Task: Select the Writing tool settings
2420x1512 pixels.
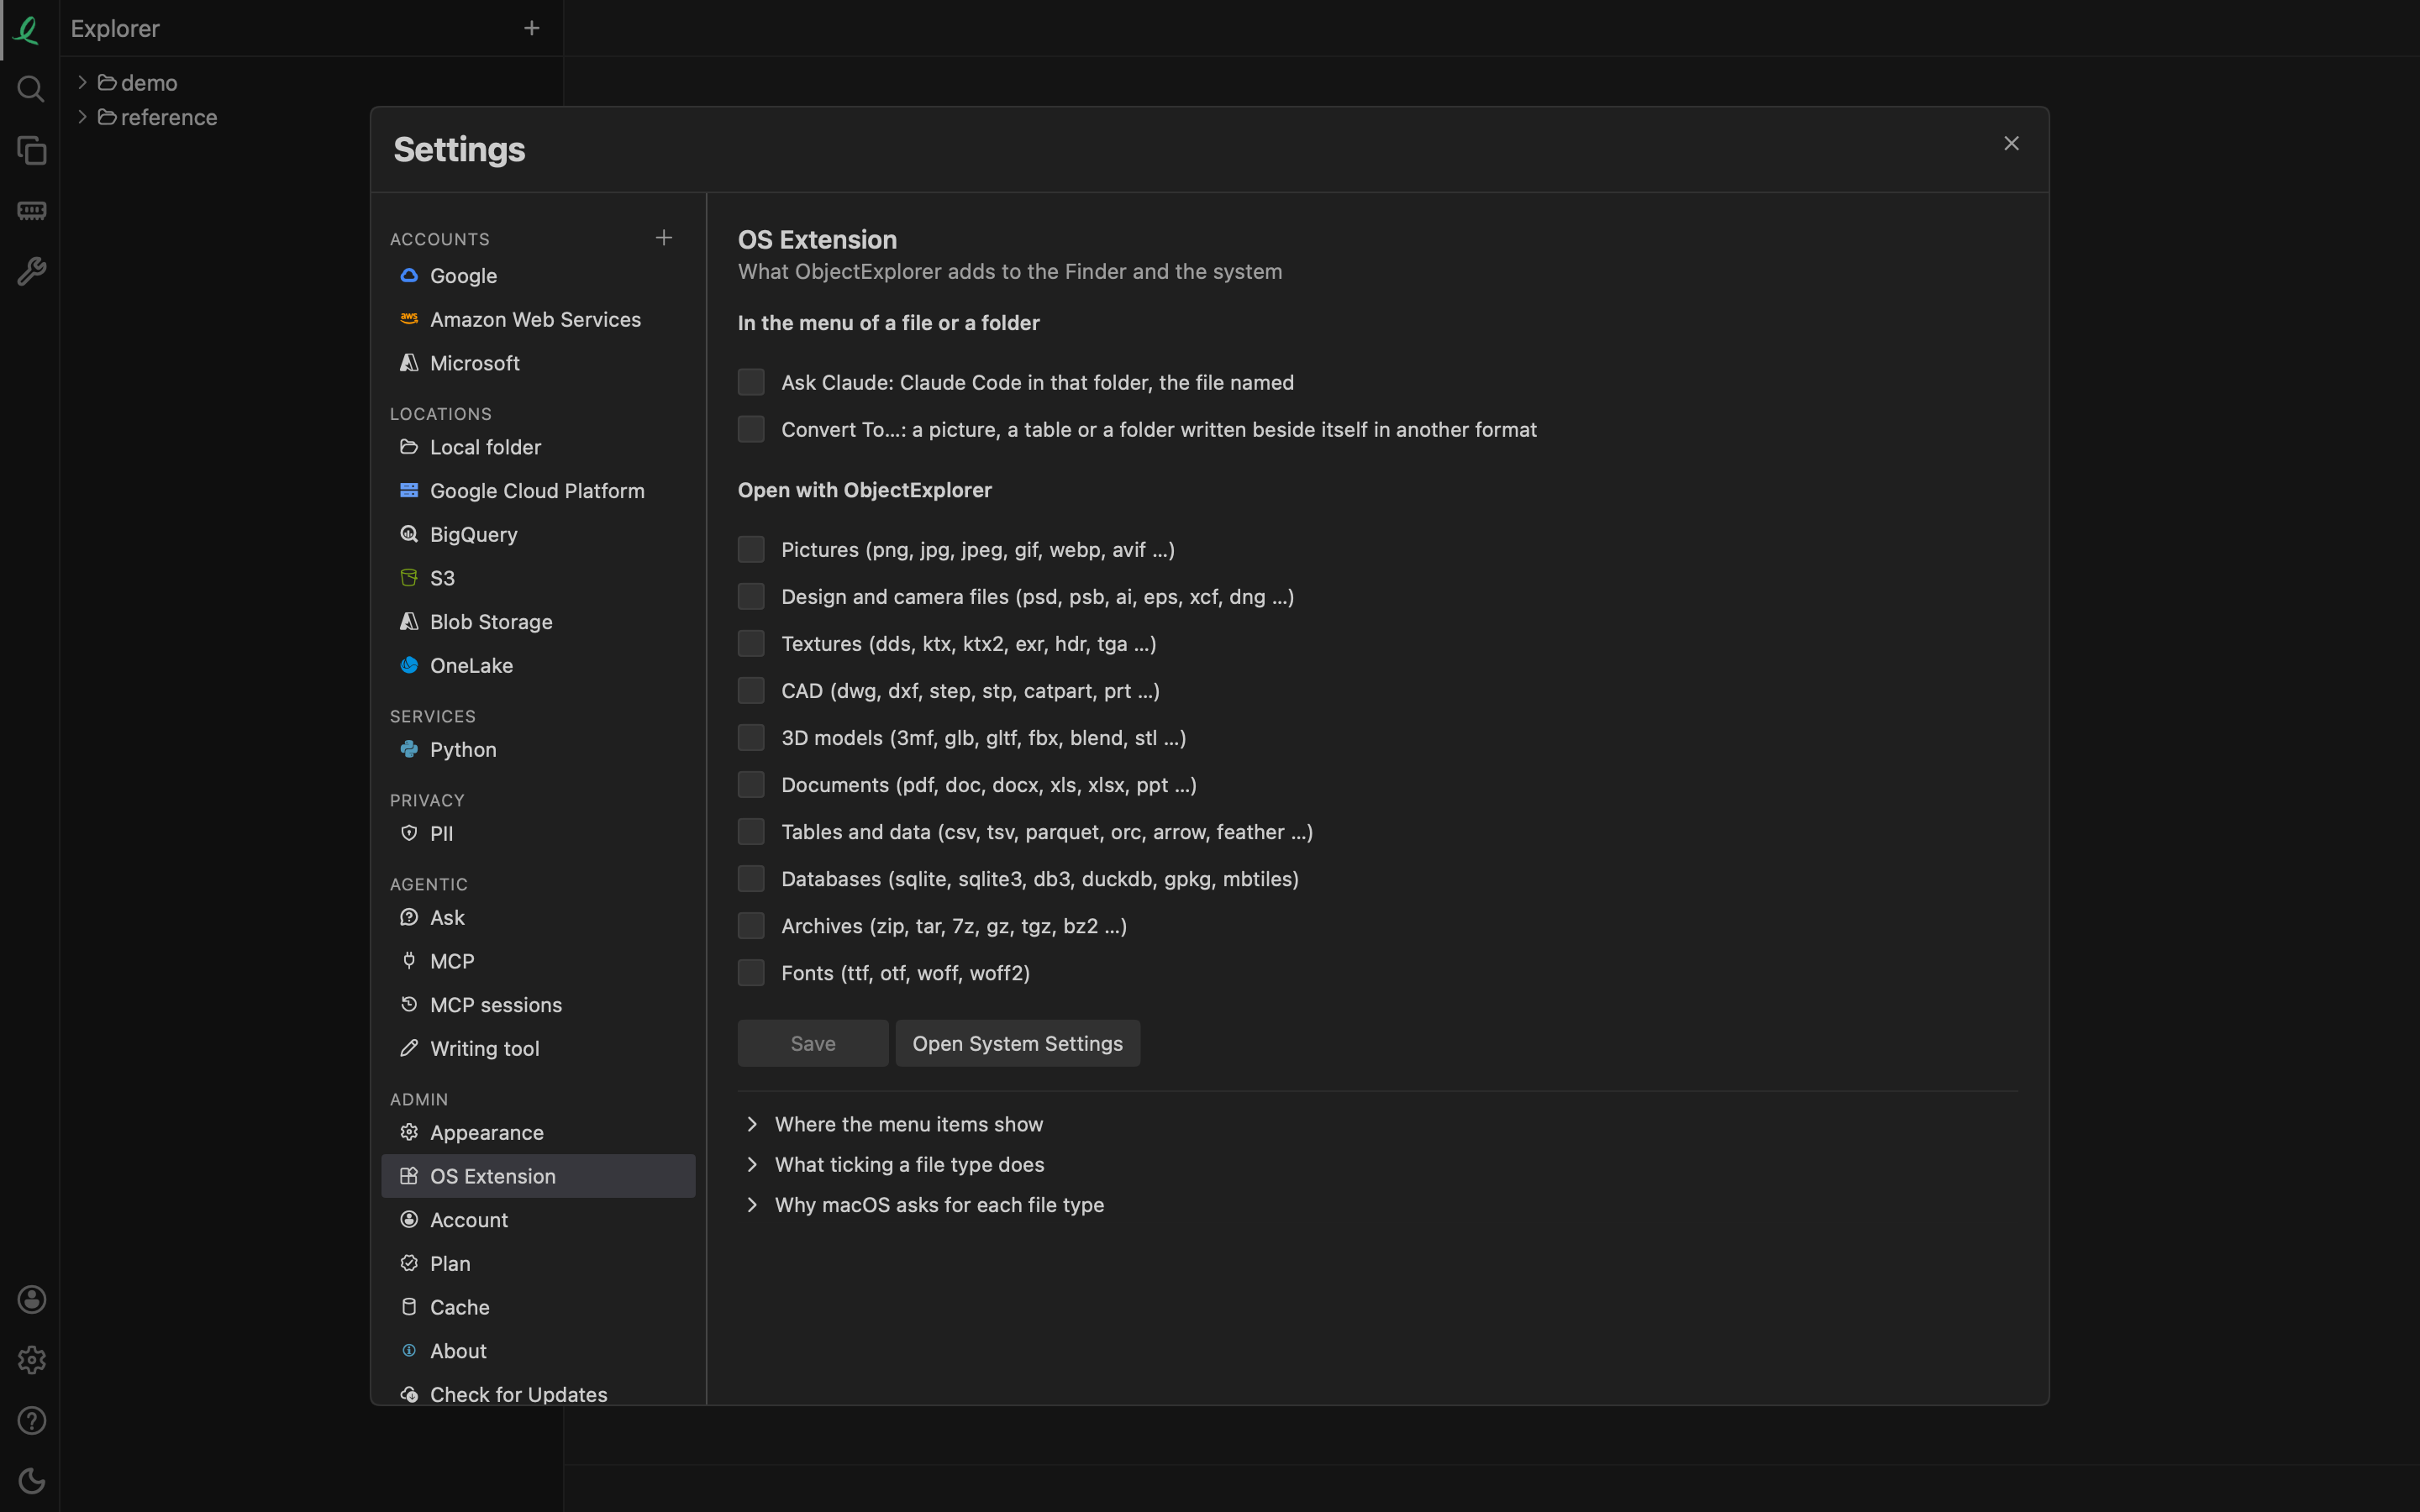Action: pyautogui.click(x=538, y=1048)
